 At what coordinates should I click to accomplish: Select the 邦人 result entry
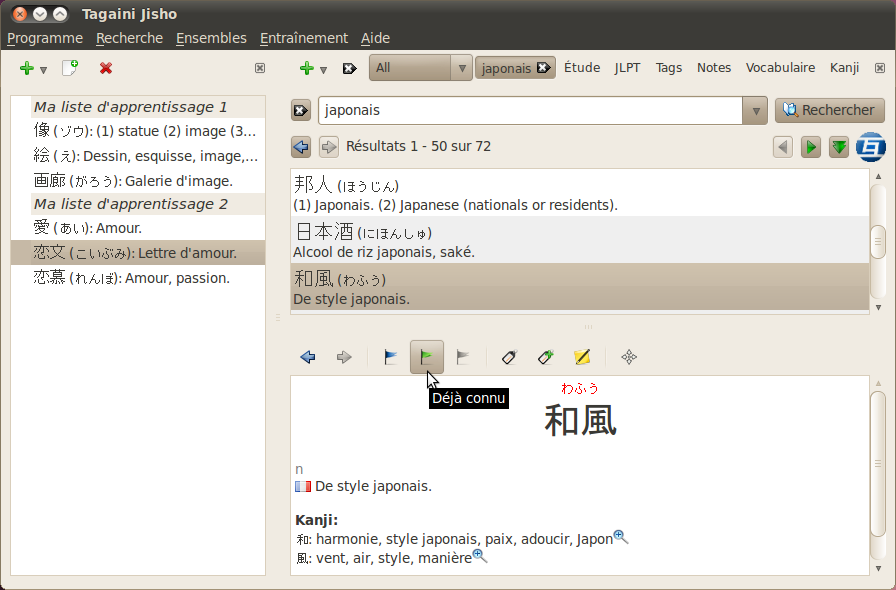(x=579, y=193)
